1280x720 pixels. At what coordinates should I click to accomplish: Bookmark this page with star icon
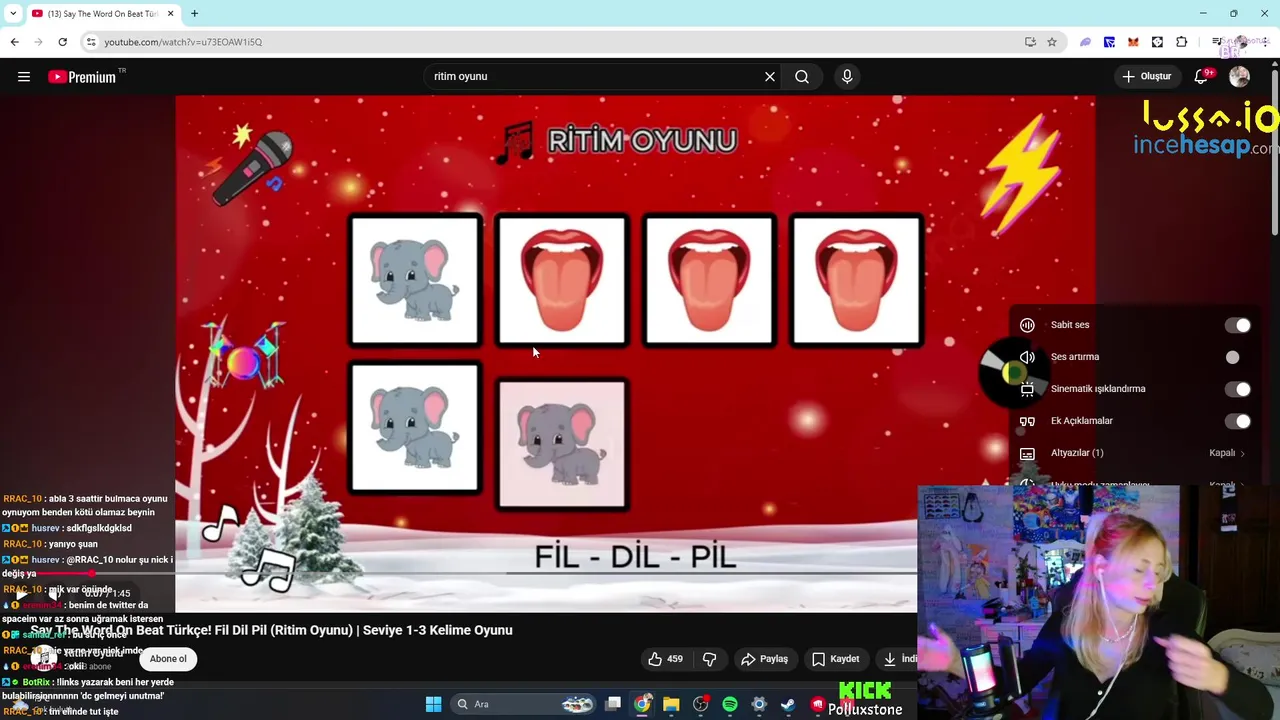click(1052, 42)
